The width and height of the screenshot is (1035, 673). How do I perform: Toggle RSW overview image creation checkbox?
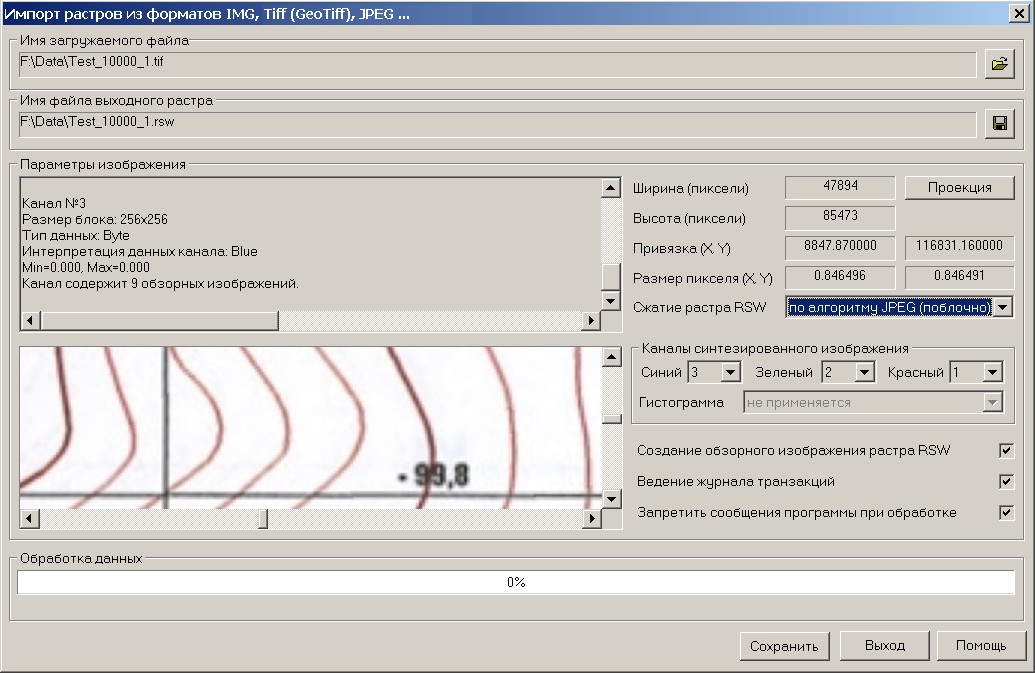pyautogui.click(x=1006, y=451)
